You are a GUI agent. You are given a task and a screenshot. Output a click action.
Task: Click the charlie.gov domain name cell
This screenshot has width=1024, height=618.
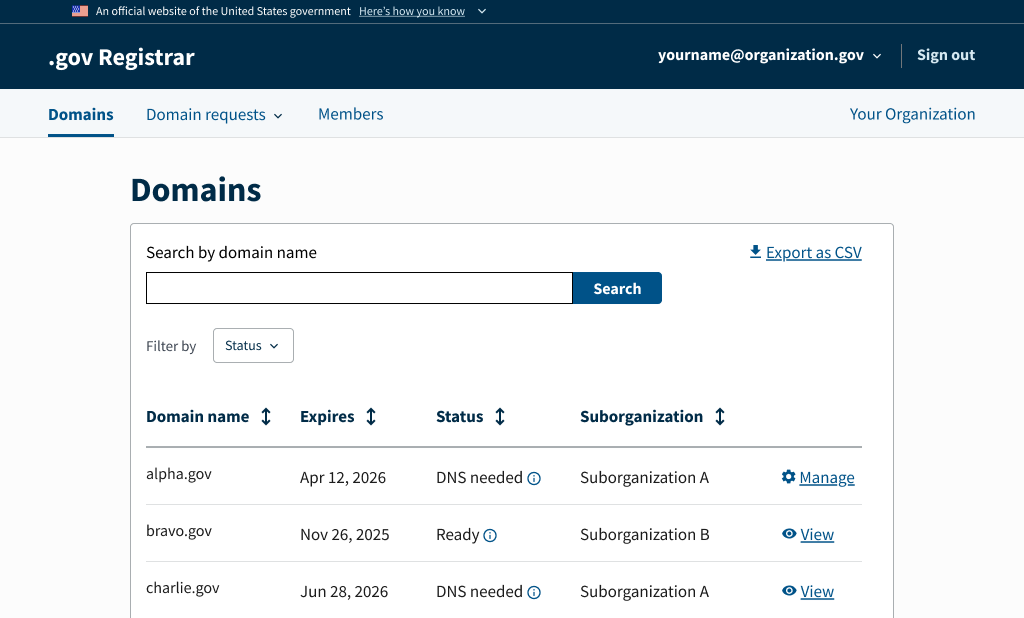click(x=183, y=588)
